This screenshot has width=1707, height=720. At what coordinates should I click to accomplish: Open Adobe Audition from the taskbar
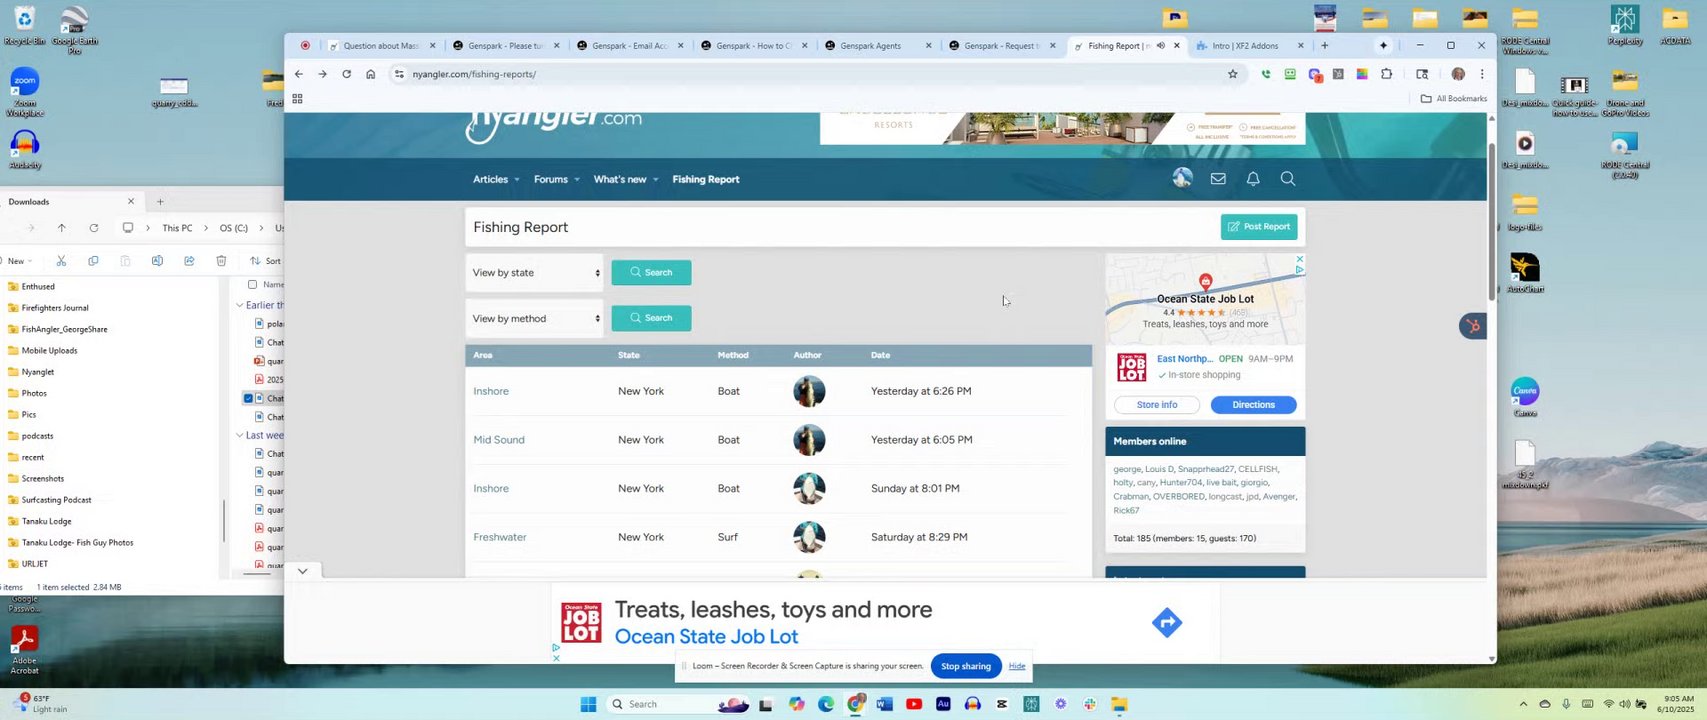pyautogui.click(x=943, y=704)
